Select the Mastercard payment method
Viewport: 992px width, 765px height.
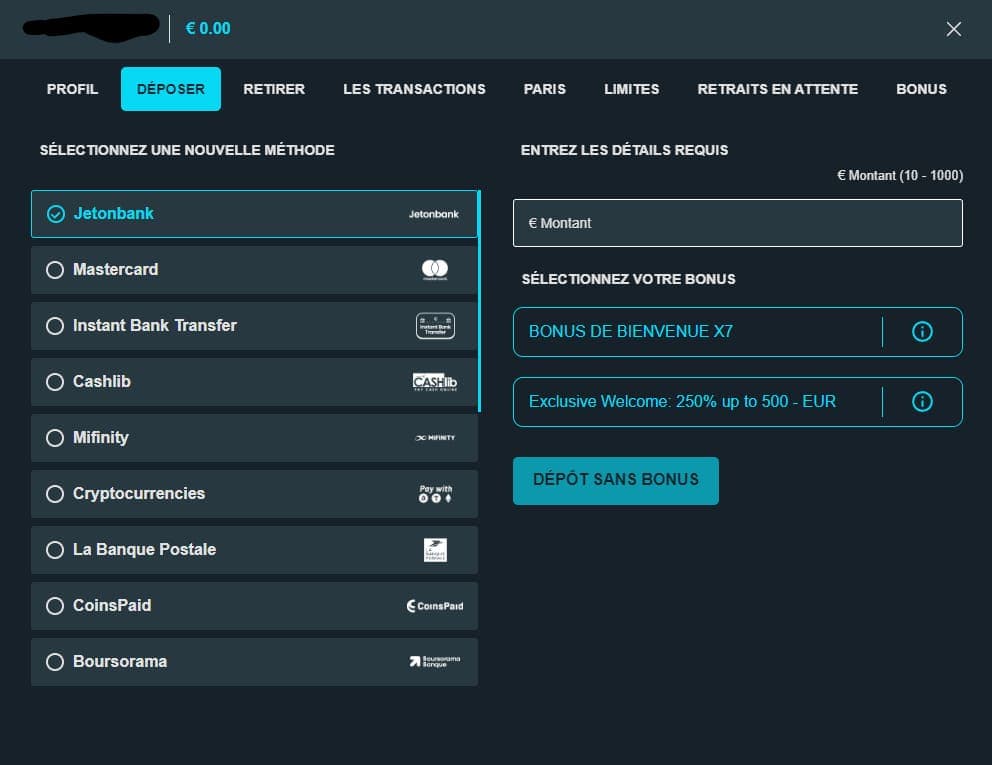(x=254, y=270)
